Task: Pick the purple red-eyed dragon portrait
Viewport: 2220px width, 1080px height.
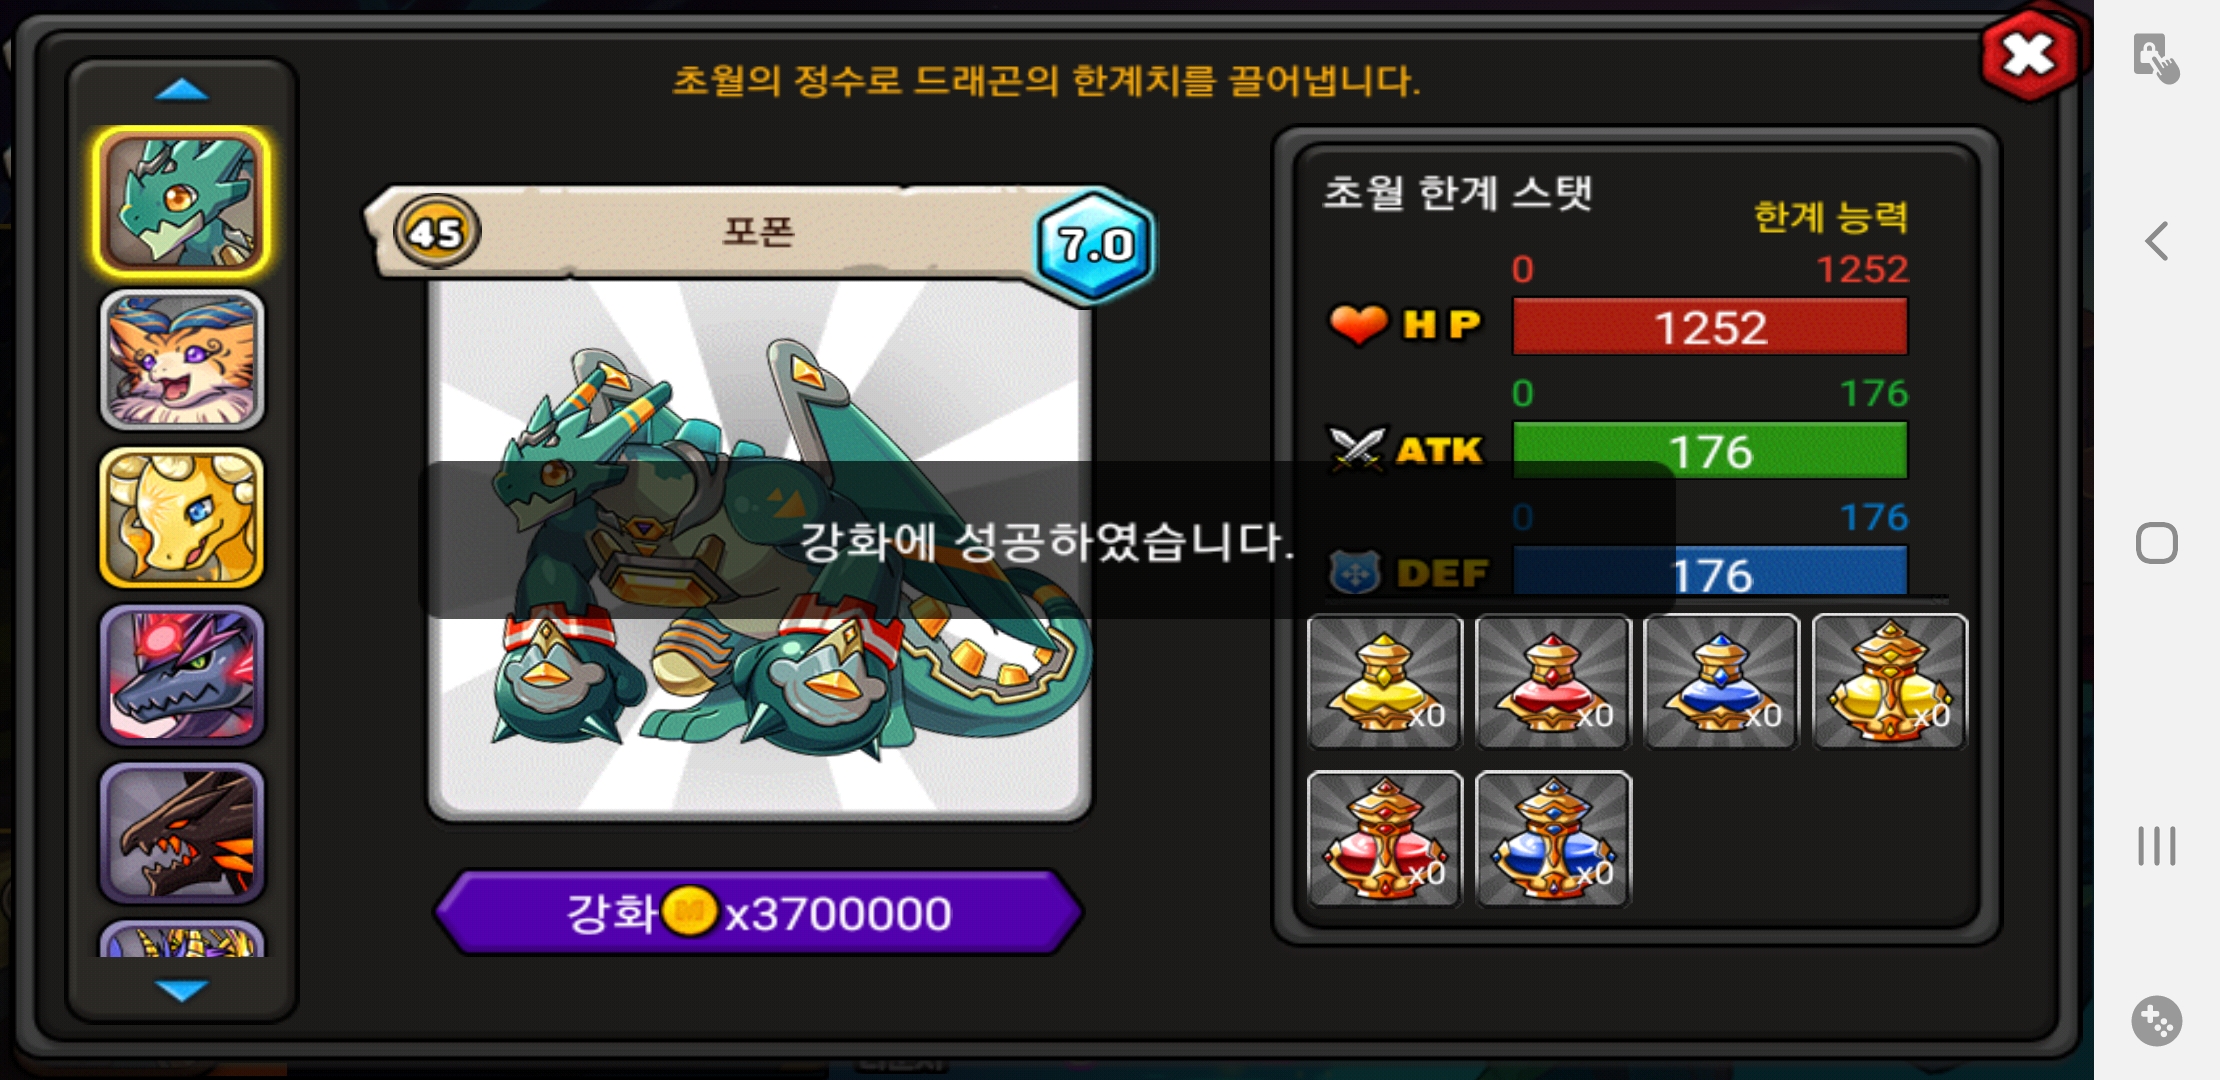Action: pyautogui.click(x=182, y=675)
